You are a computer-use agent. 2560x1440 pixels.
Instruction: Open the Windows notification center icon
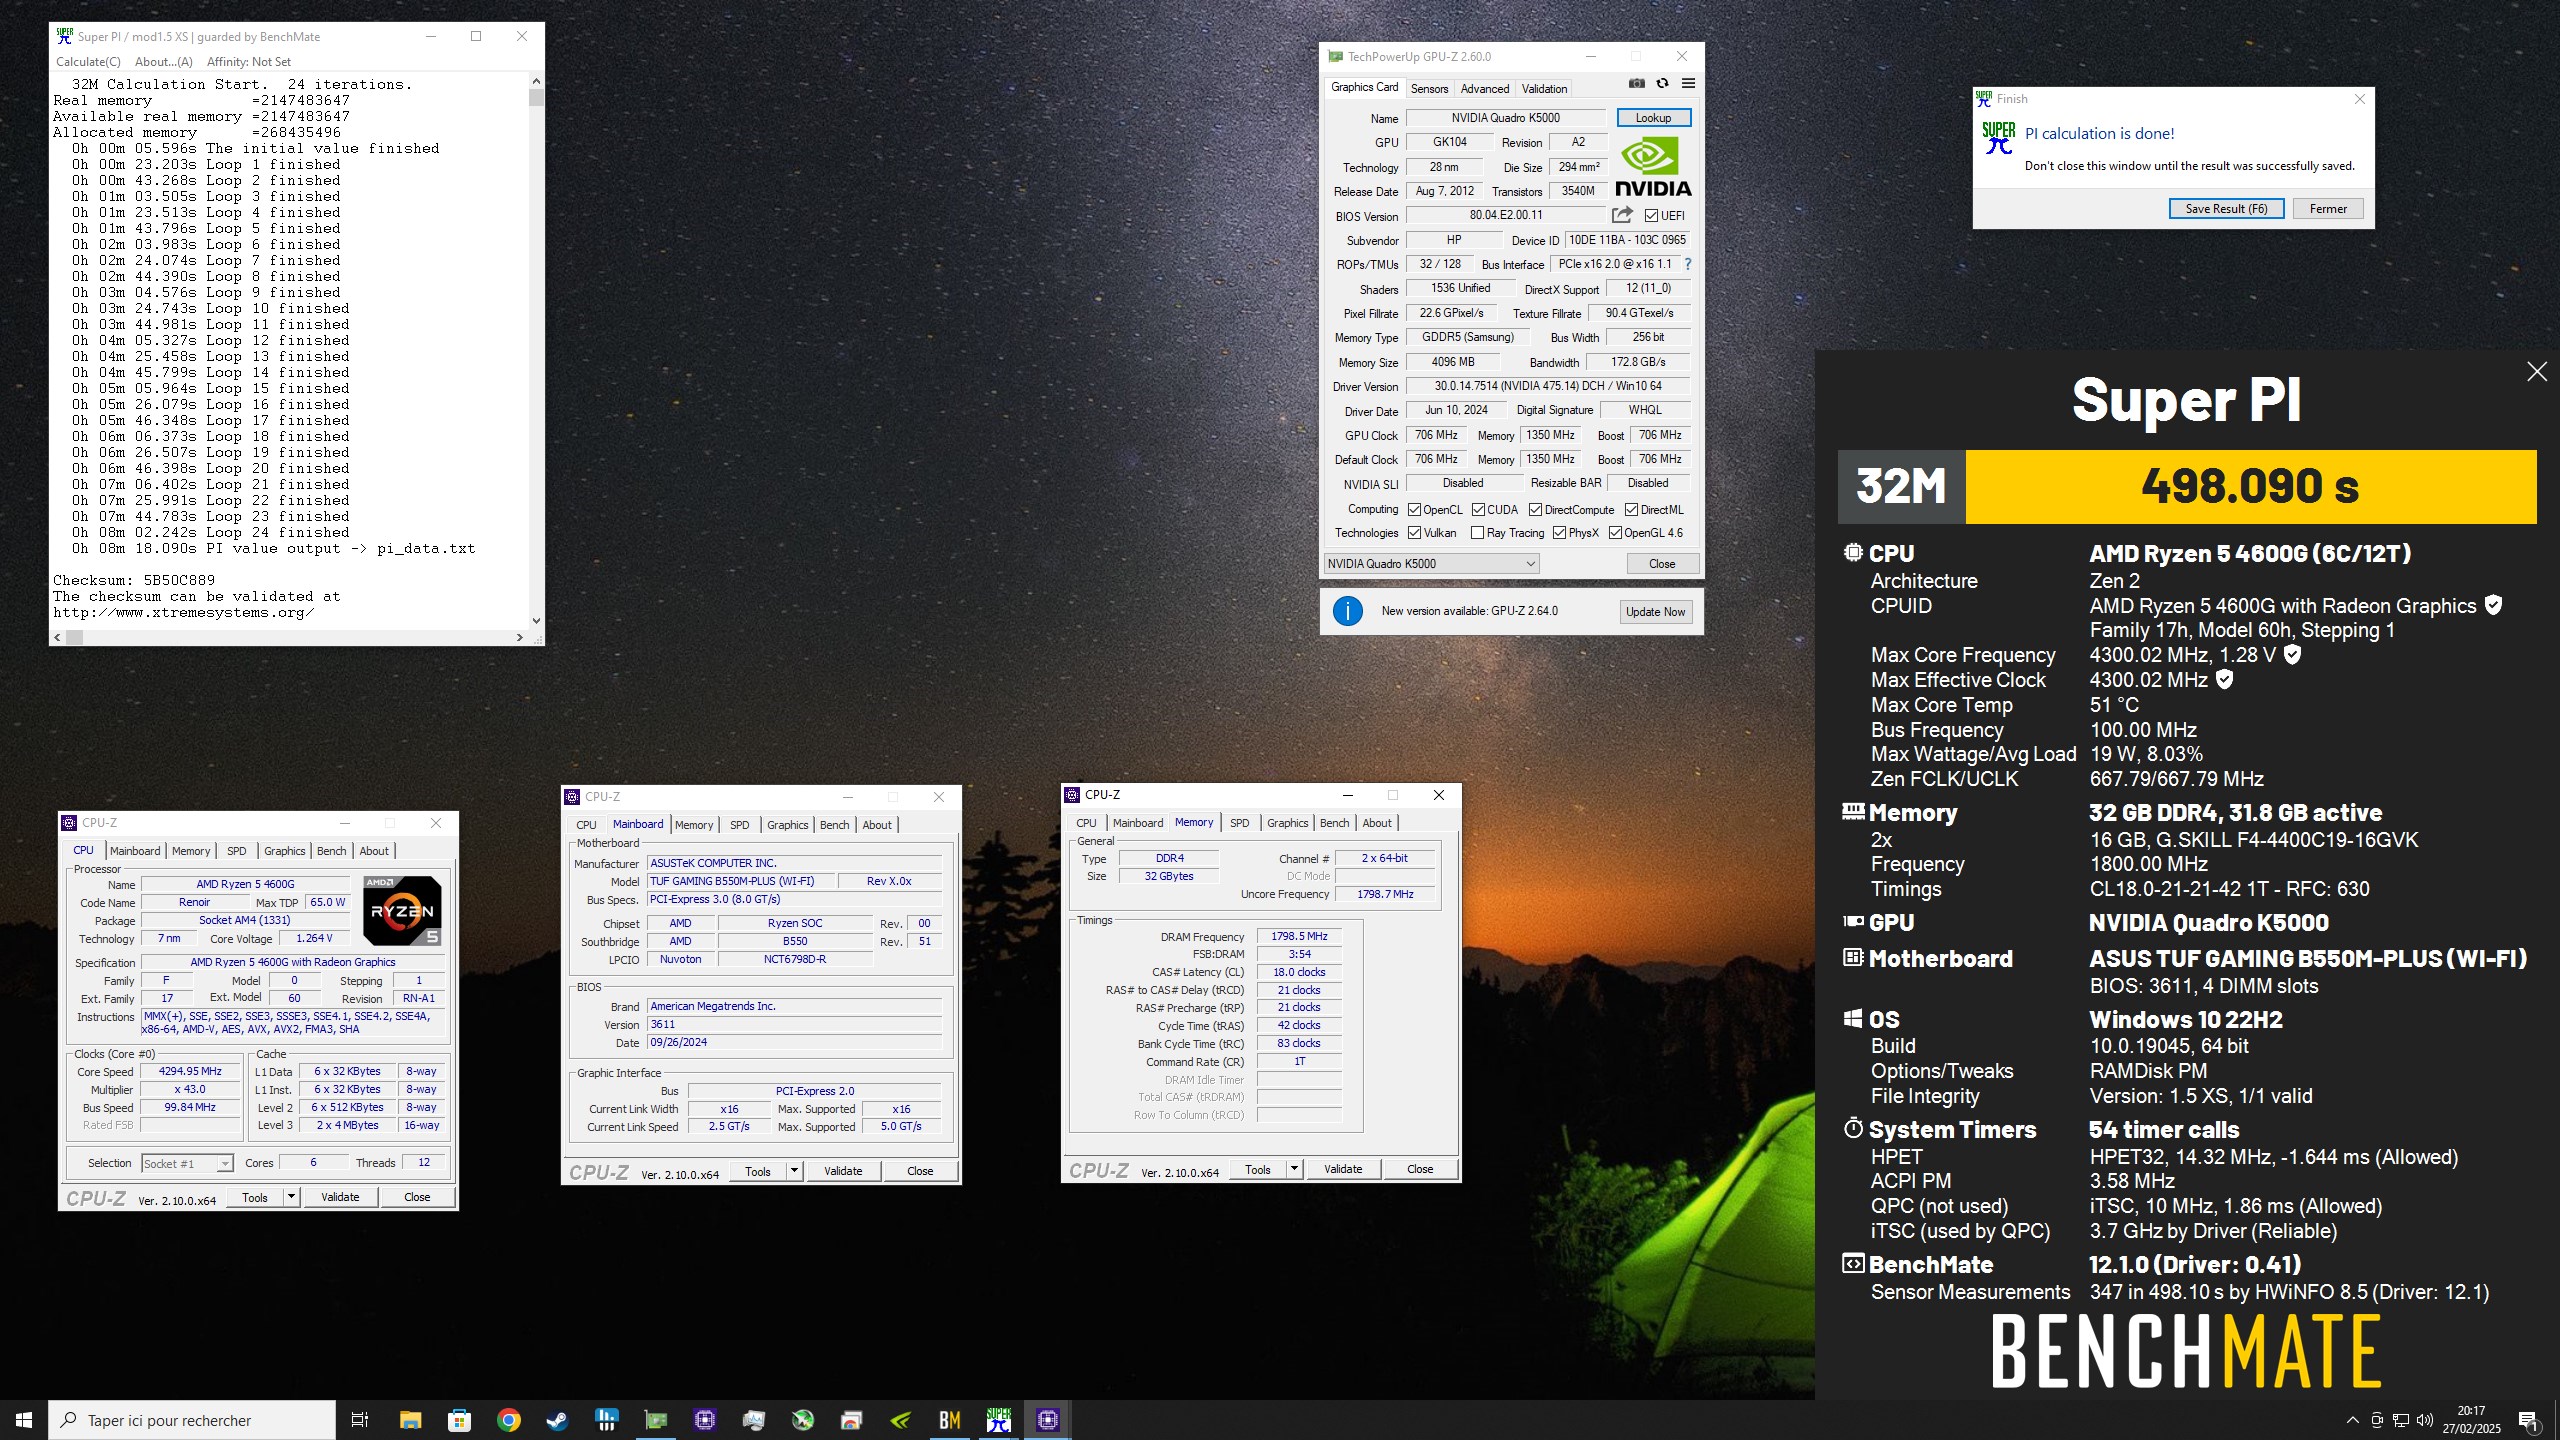[2528, 1420]
